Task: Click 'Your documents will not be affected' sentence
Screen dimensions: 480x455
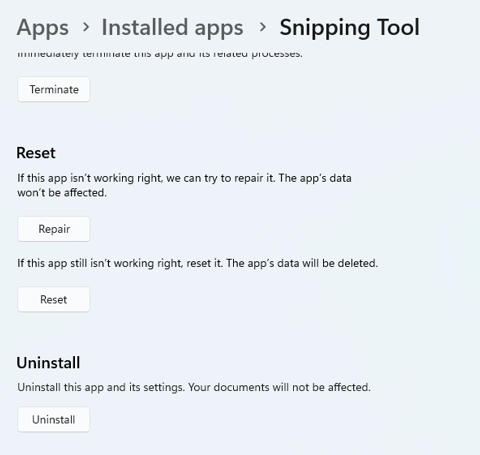Action: pos(279,387)
